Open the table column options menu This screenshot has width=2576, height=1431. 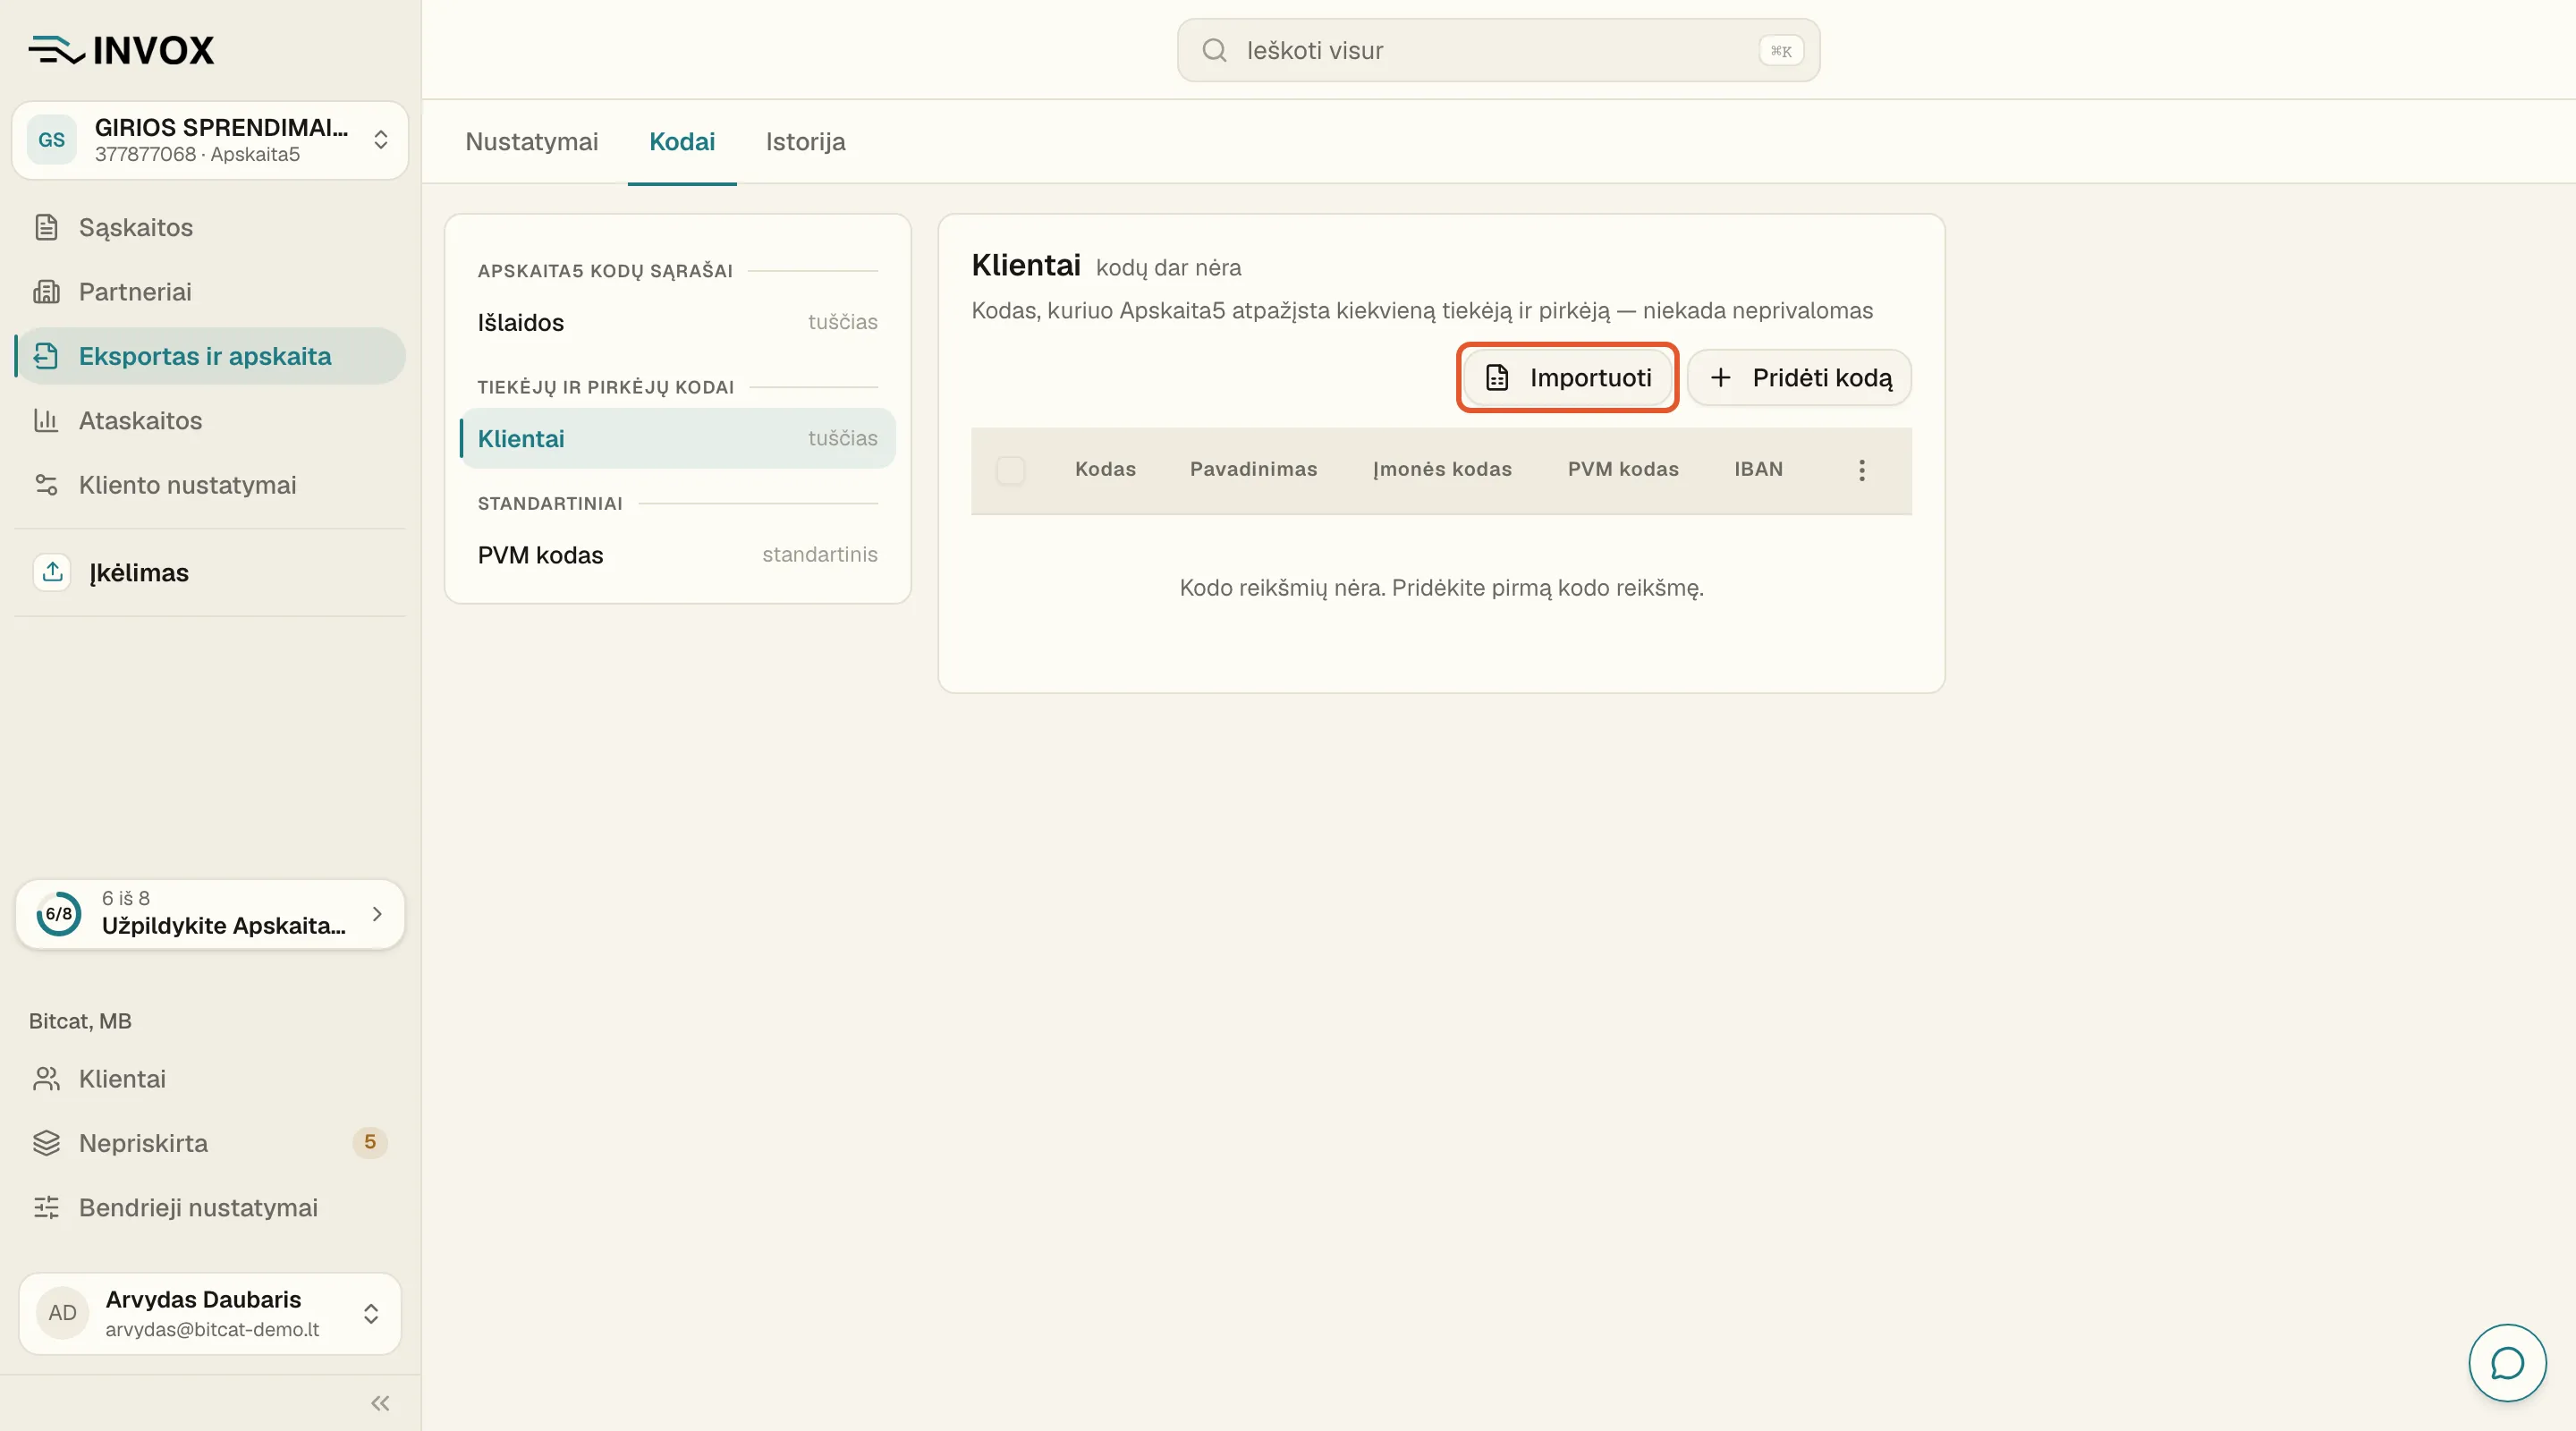point(1861,470)
